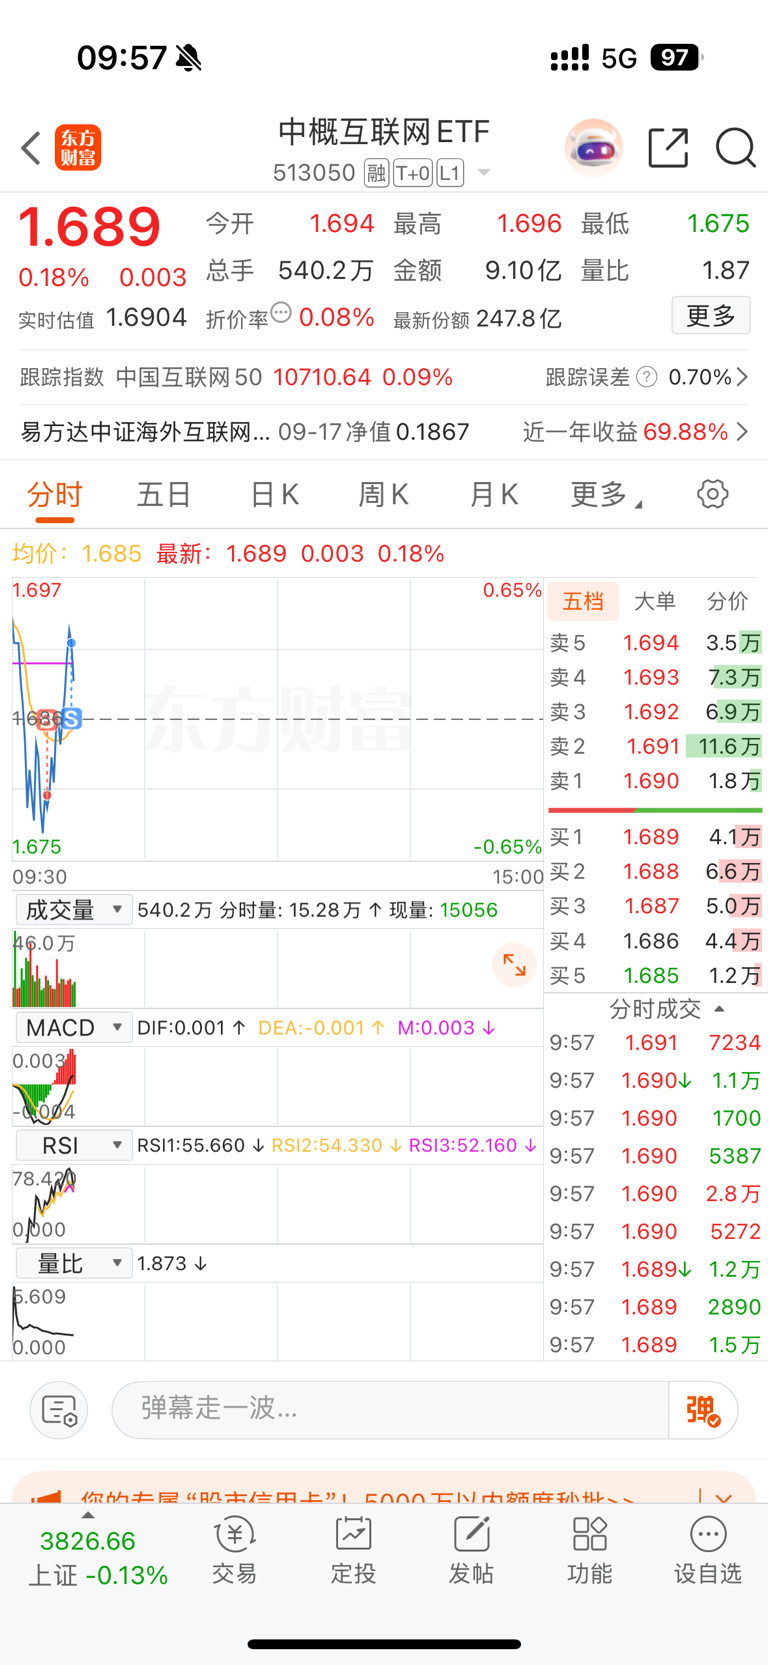The height and width of the screenshot is (1665, 769).
Task: Expand stock code dropdown triangle
Action: pyautogui.click(x=484, y=173)
